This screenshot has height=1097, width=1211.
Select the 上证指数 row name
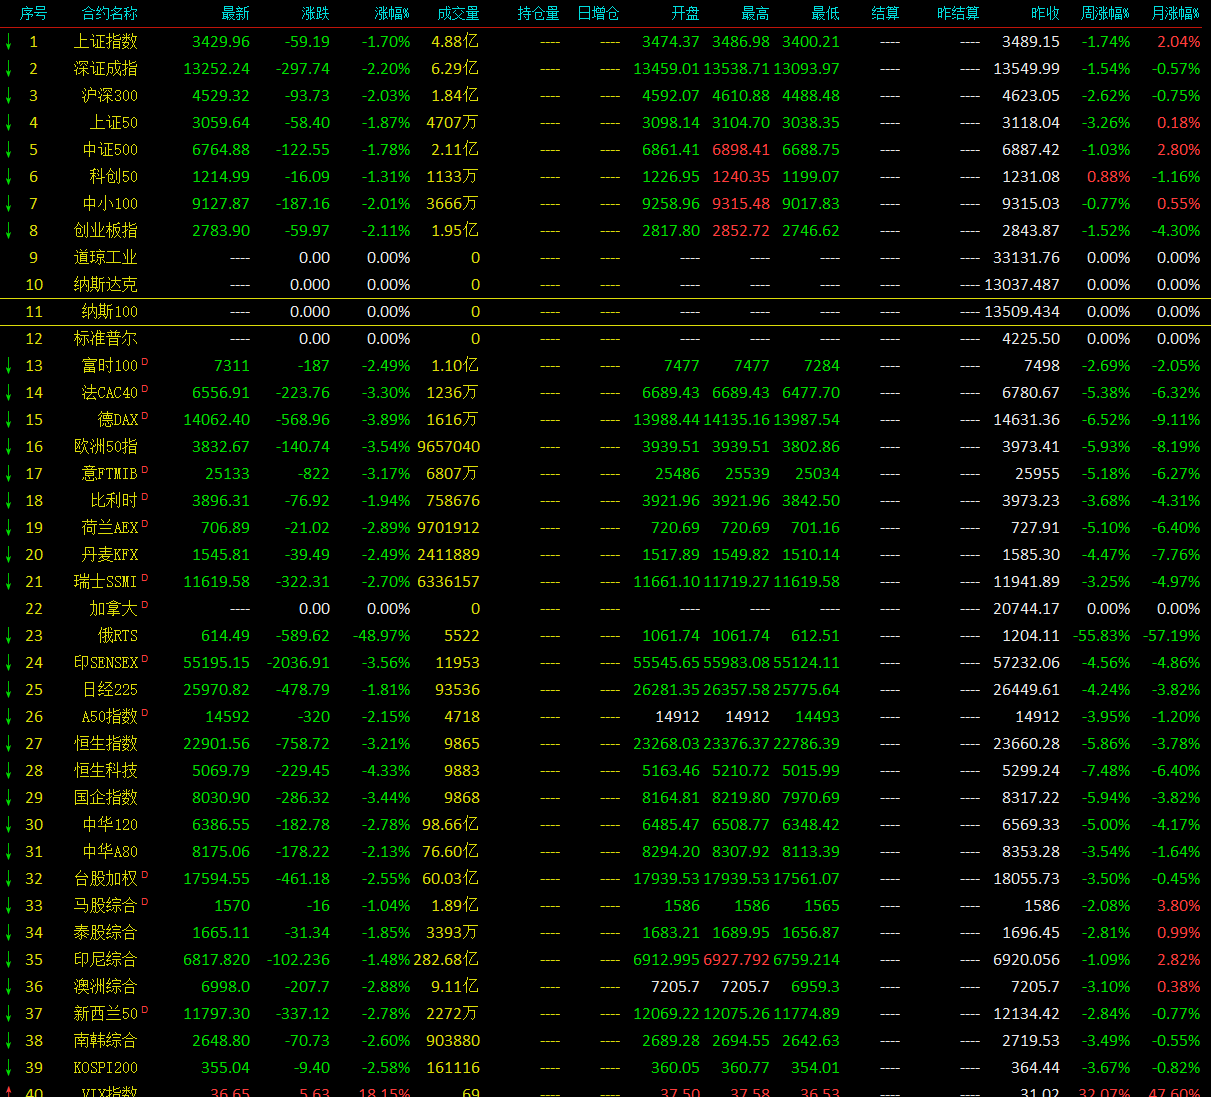tap(105, 42)
